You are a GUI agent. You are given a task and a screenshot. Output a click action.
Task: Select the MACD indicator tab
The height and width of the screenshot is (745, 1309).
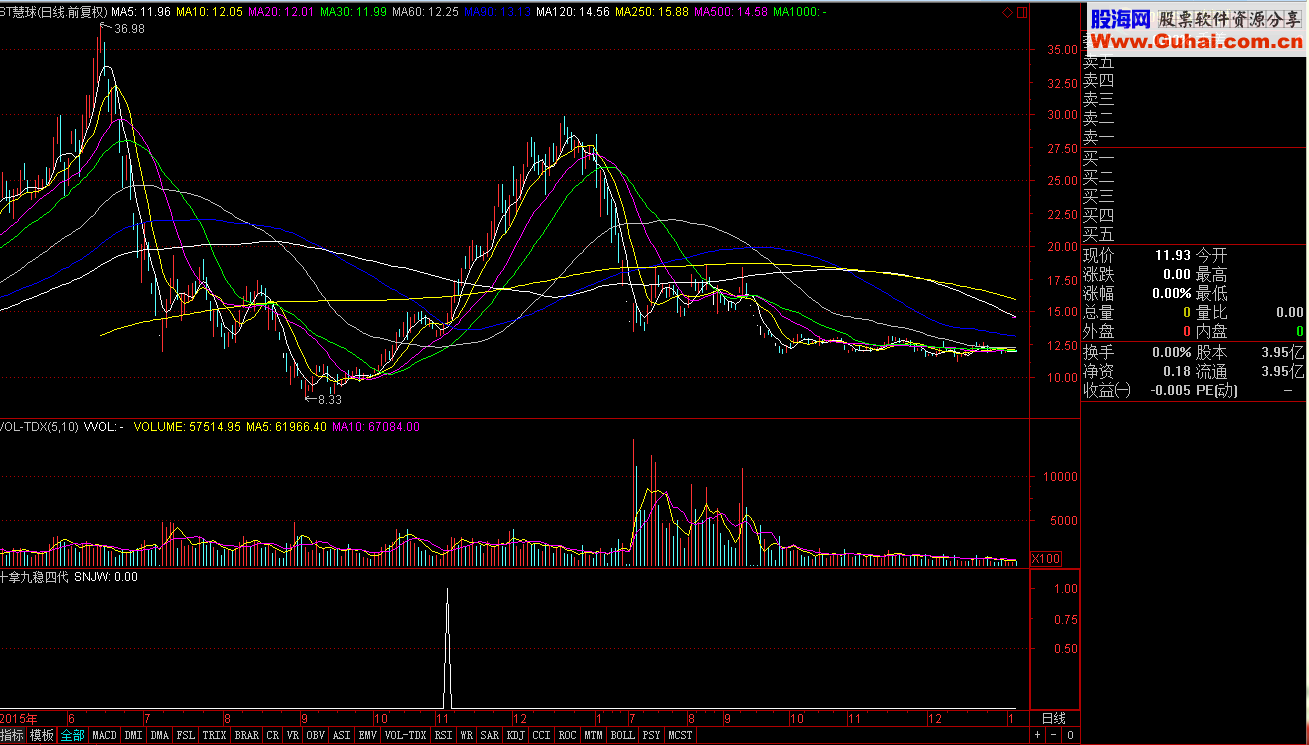pyautogui.click(x=104, y=735)
